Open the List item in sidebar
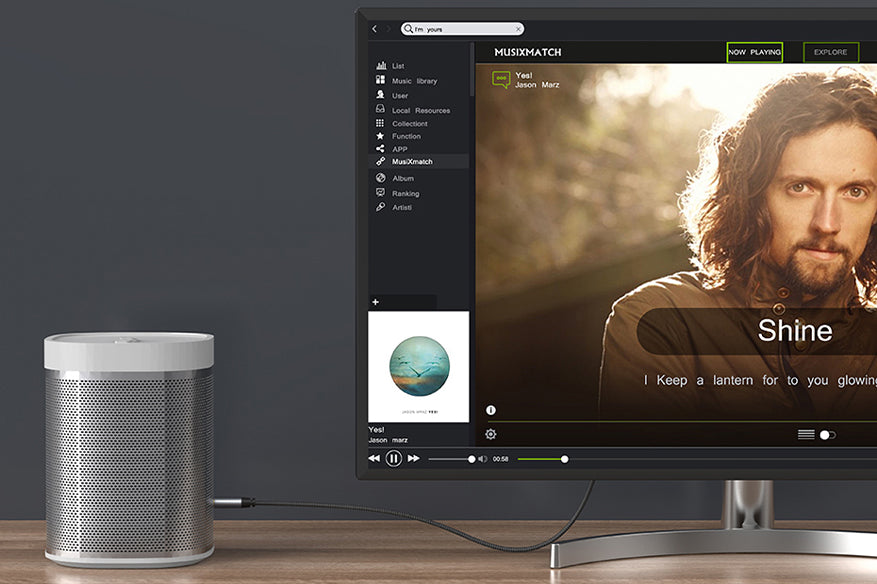Image resolution: width=877 pixels, height=584 pixels. coord(398,66)
